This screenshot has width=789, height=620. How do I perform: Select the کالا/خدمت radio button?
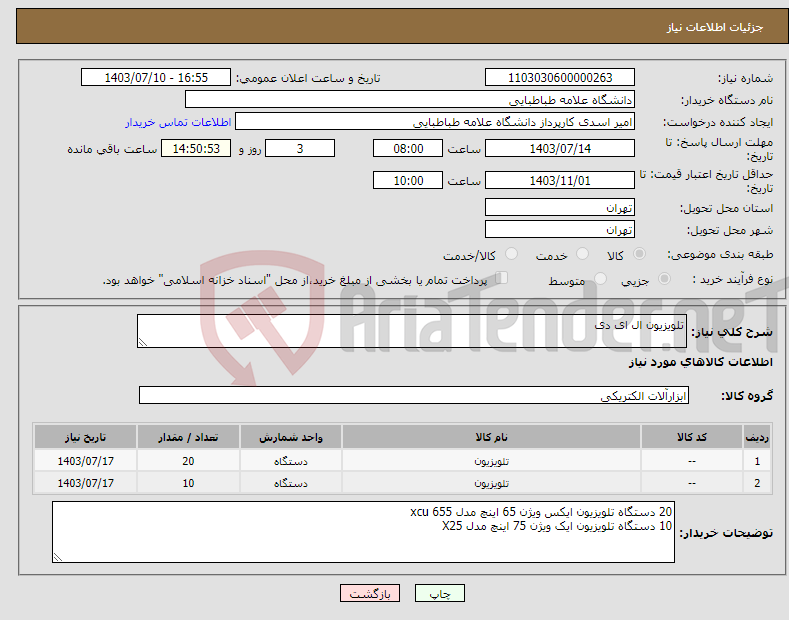[511, 254]
